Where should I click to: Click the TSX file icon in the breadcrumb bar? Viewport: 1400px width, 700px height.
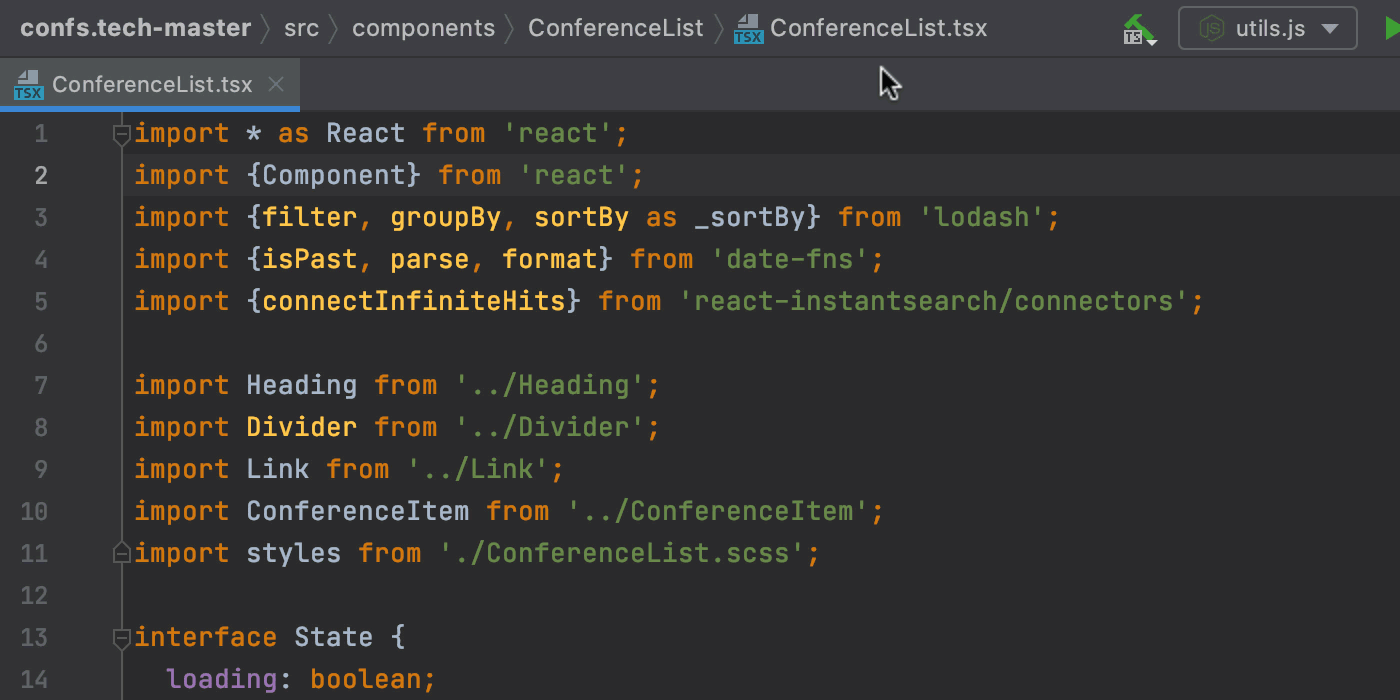coord(747,28)
